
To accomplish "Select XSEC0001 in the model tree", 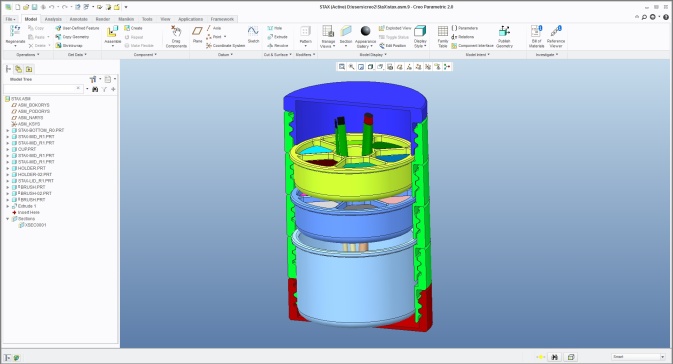I will 33,225.
